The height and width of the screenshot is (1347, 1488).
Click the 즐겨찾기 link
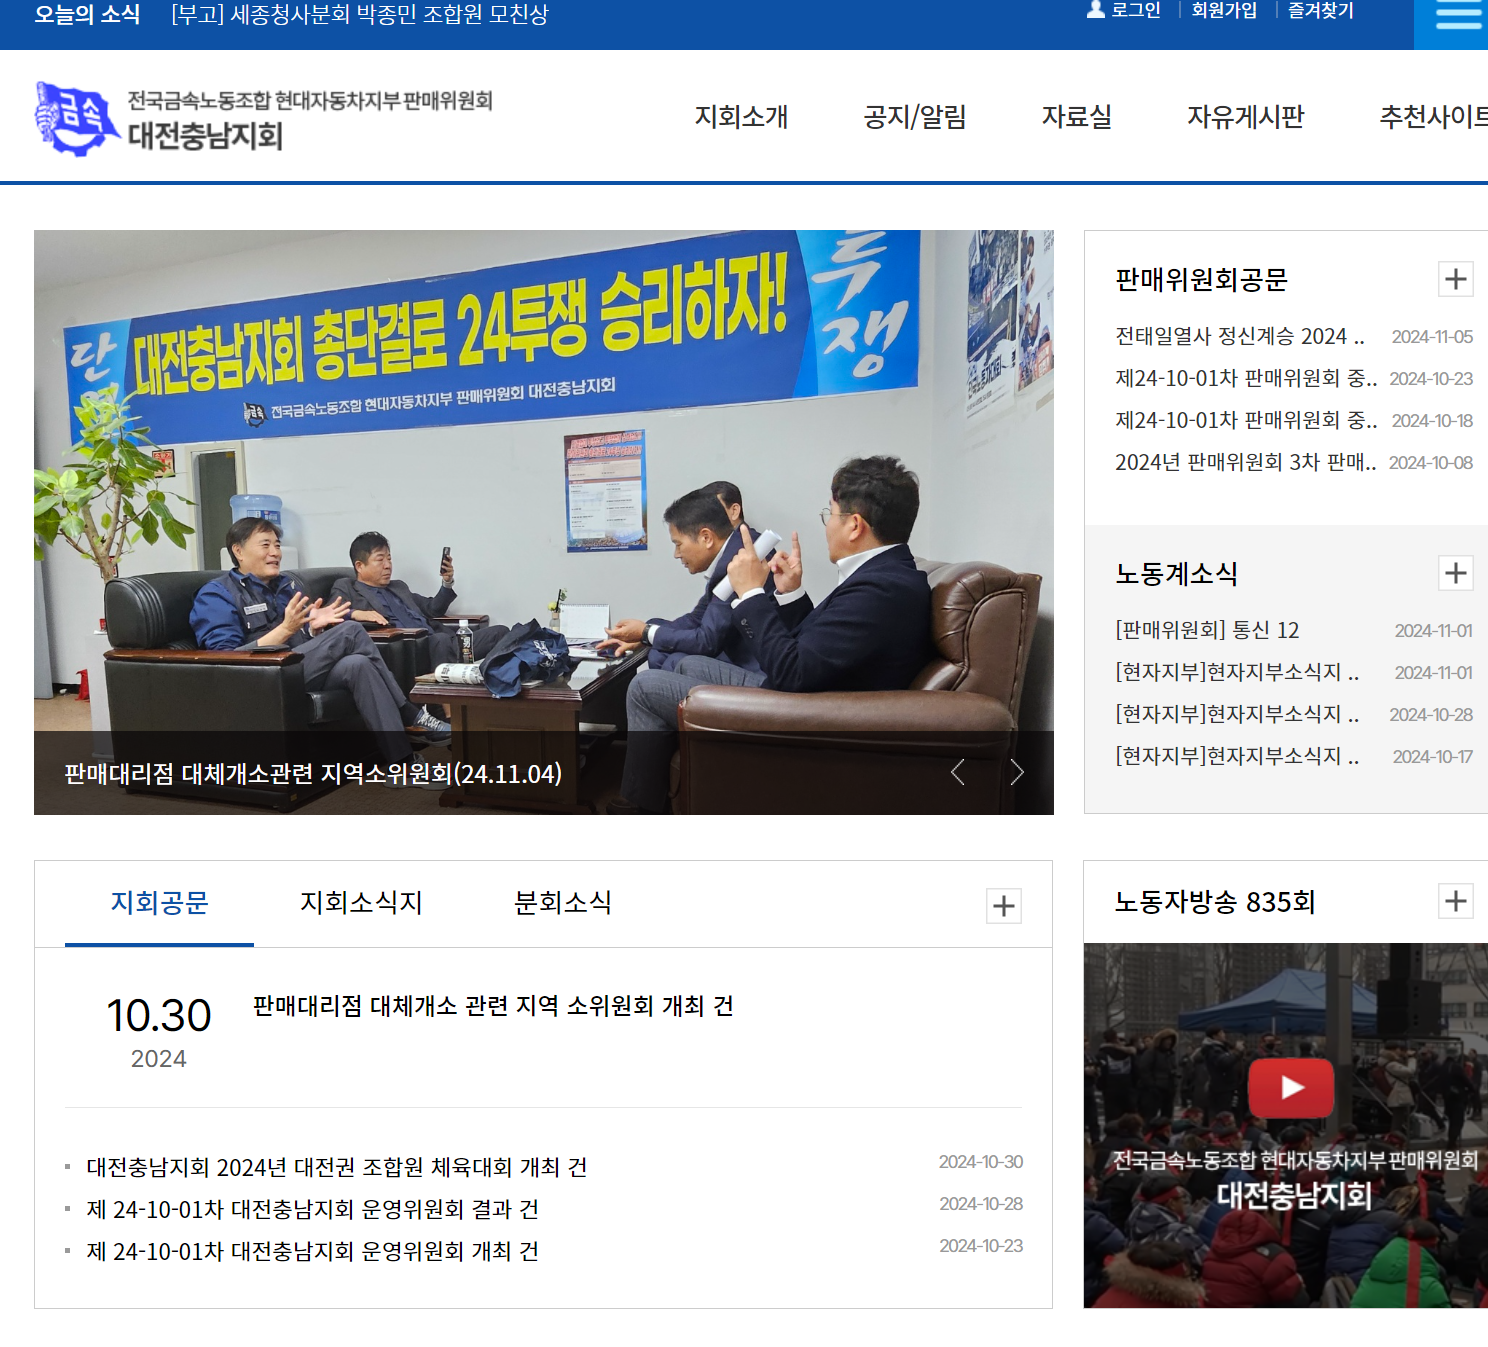point(1320,11)
